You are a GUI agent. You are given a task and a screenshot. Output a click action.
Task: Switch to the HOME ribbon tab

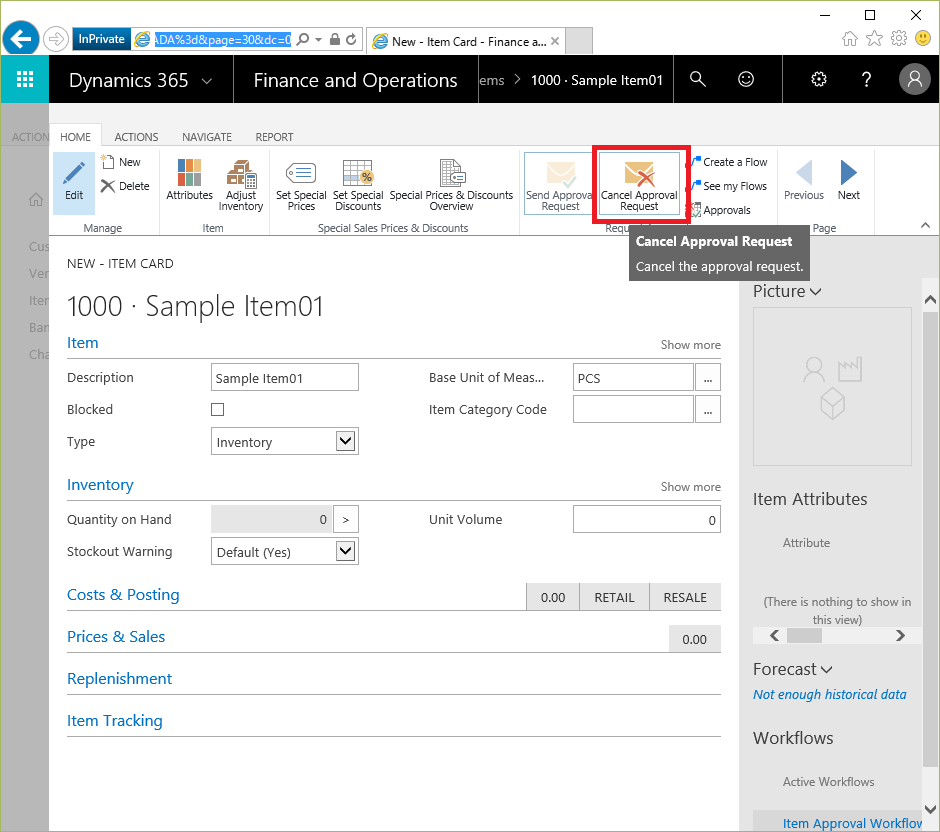pyautogui.click(x=76, y=137)
